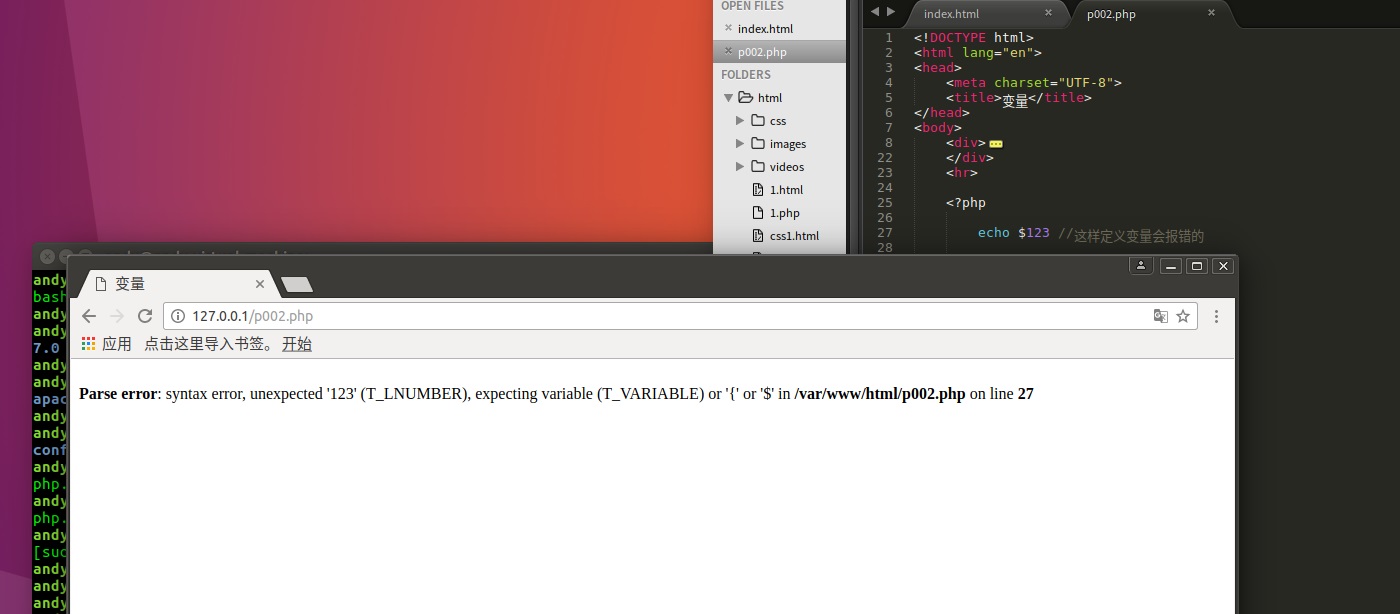The width and height of the screenshot is (1400, 614).
Task: Go to next tab with right arrow
Action: pos(891,12)
